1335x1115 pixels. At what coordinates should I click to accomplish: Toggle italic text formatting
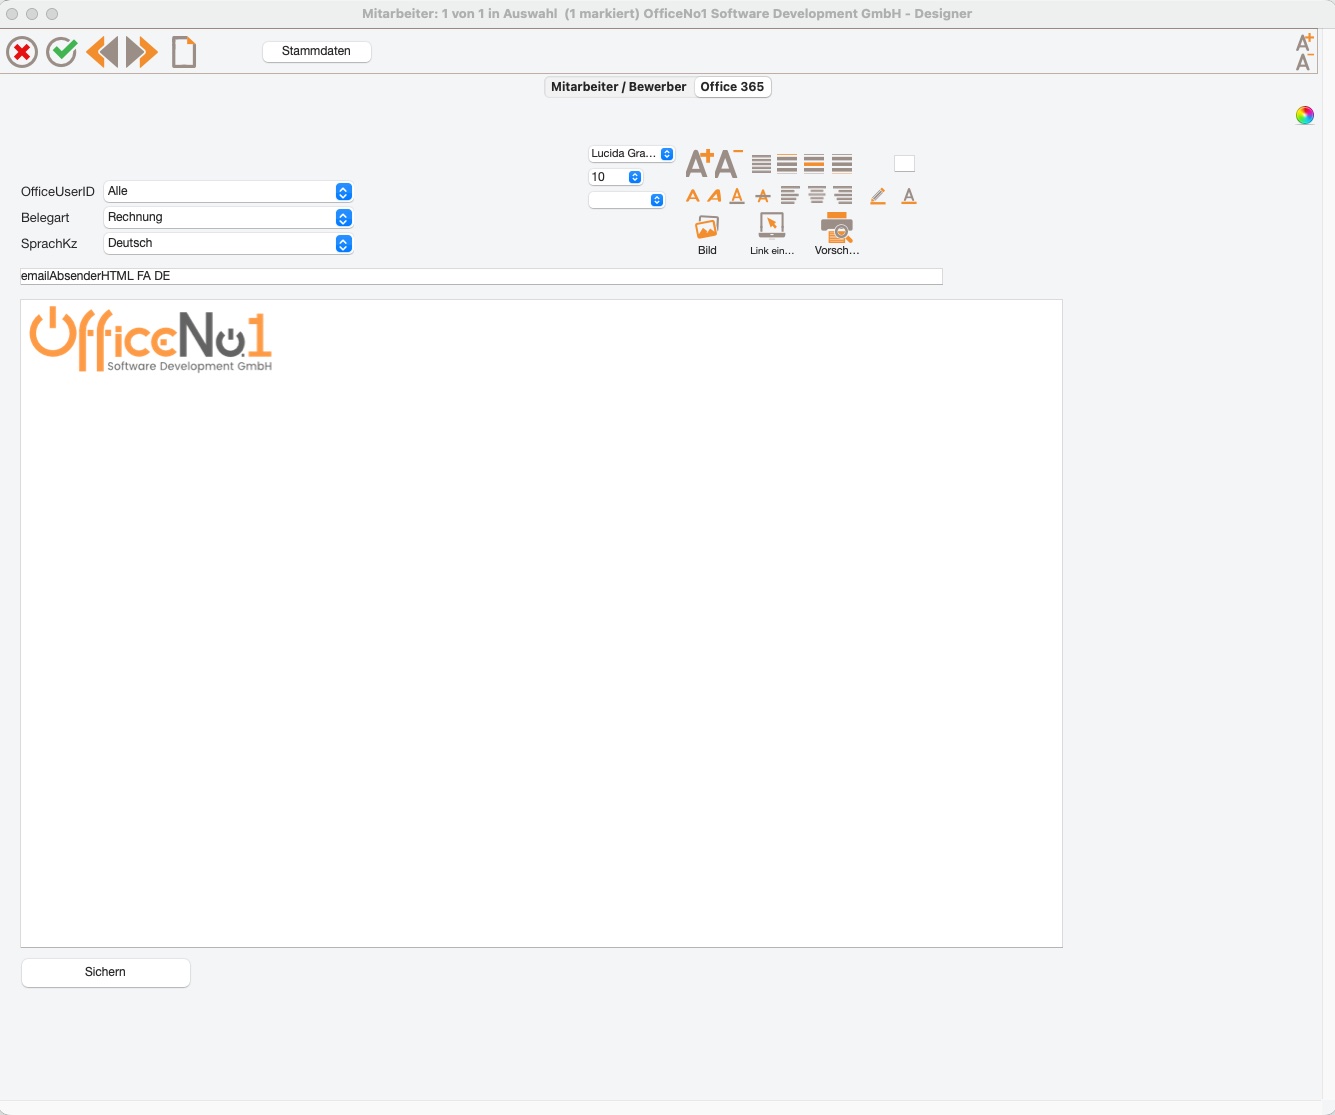(x=714, y=196)
